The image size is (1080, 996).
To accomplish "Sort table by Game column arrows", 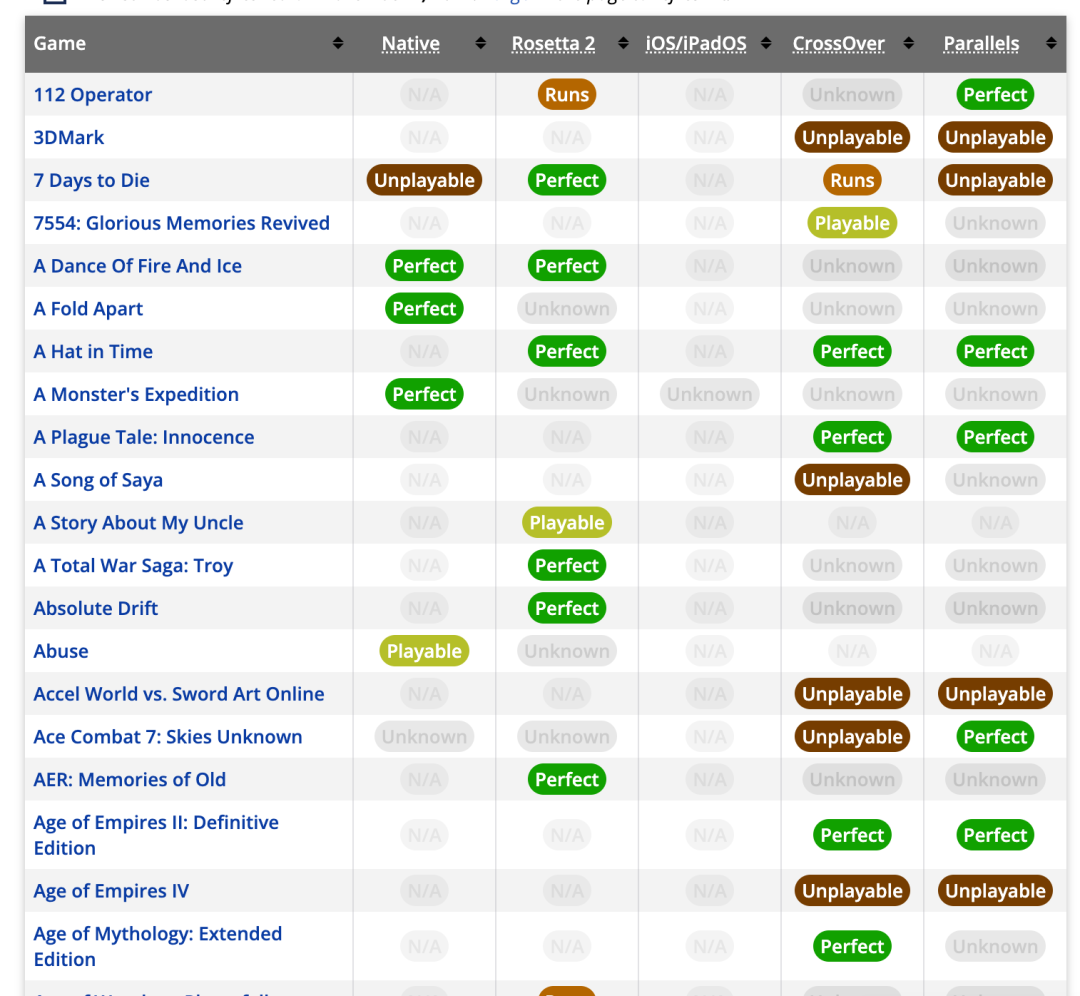I will tap(338, 43).
